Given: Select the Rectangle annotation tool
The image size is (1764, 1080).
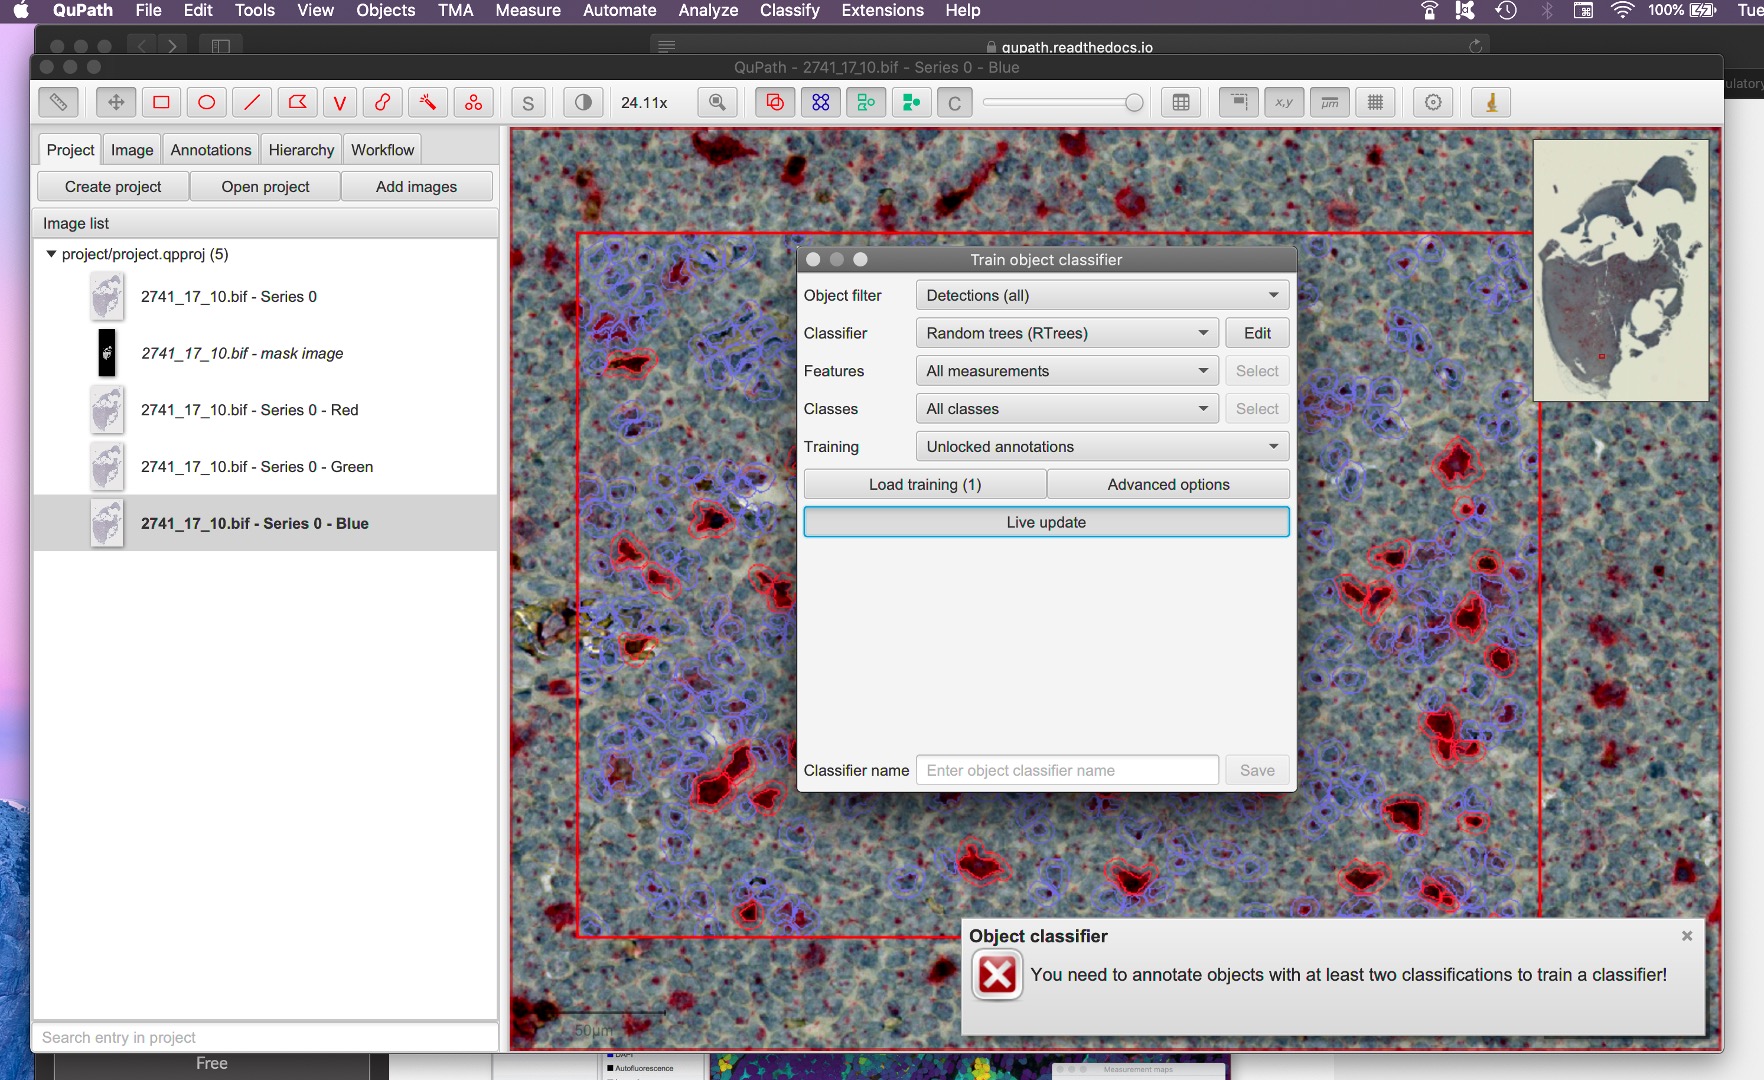Looking at the screenshot, I should point(161,102).
